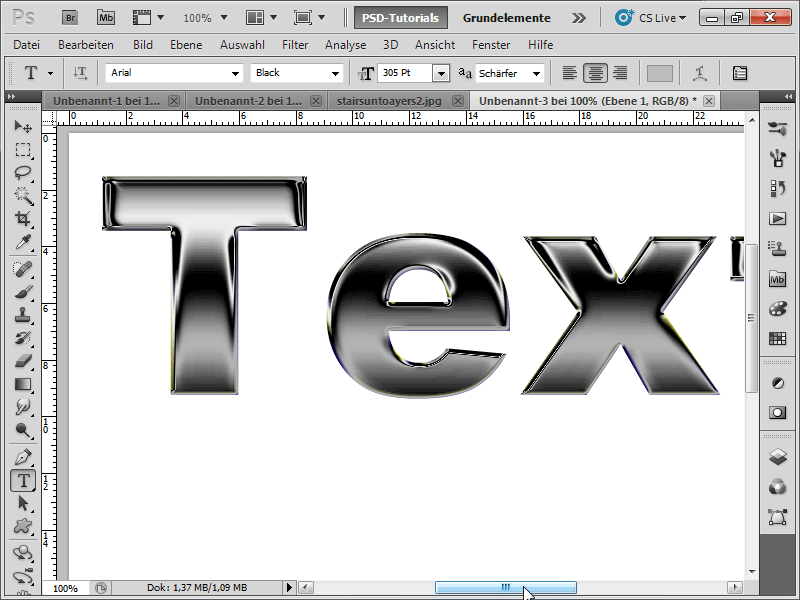Viewport: 800px width, 600px height.
Task: Select the Lasso tool
Action: [x=23, y=172]
